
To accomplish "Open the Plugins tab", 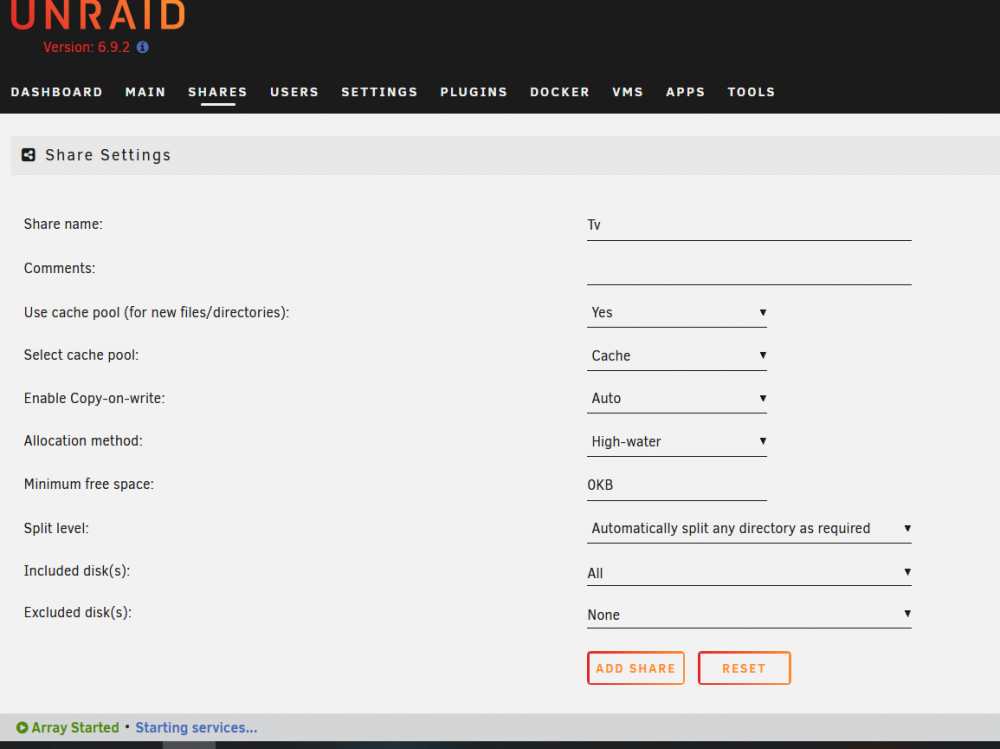I will point(474,92).
